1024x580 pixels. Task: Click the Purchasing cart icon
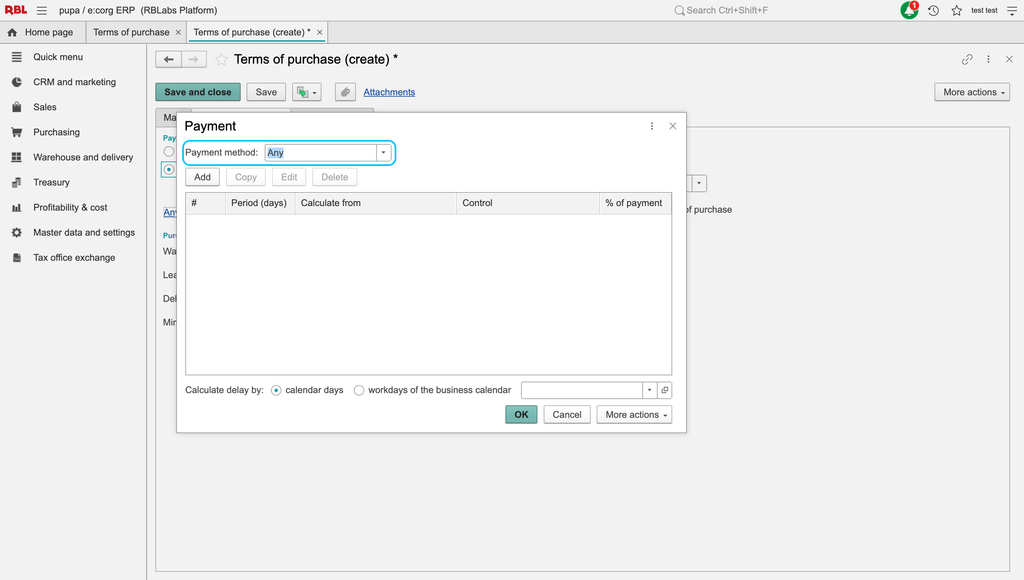click(x=17, y=132)
